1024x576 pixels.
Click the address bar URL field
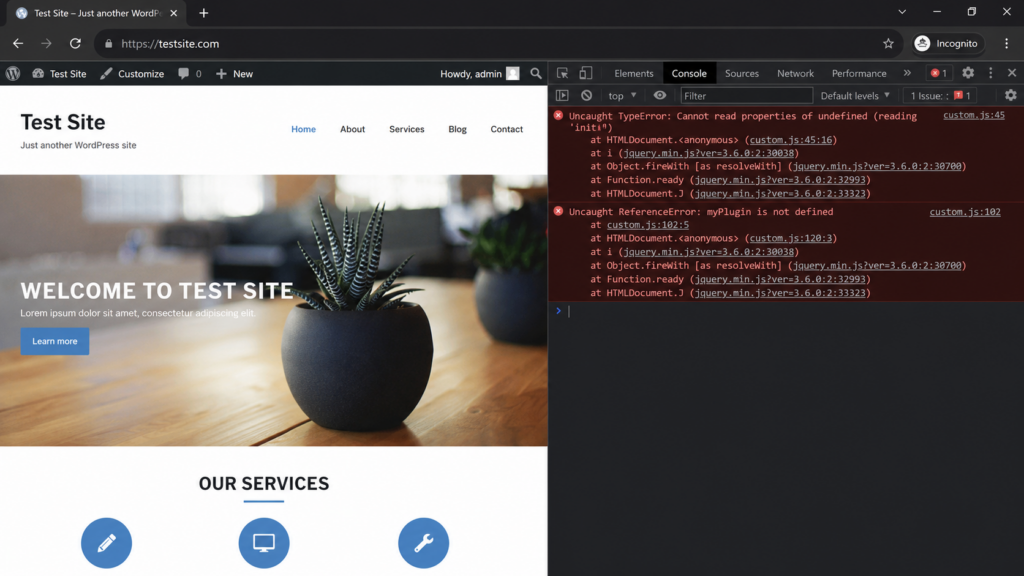pyautogui.click(x=500, y=44)
